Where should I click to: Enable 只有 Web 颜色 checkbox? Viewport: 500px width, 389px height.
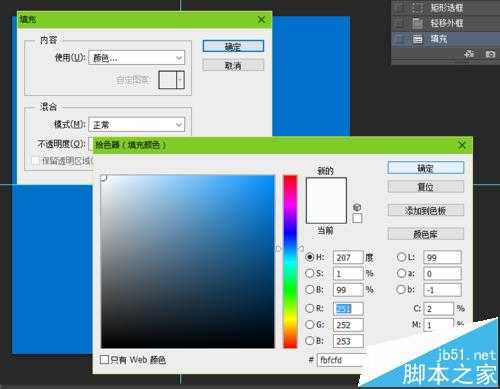pos(104,360)
